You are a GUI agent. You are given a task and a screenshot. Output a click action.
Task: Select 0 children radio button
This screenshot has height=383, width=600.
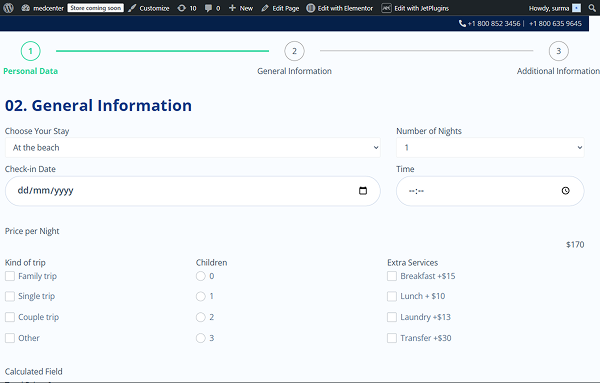click(x=201, y=276)
